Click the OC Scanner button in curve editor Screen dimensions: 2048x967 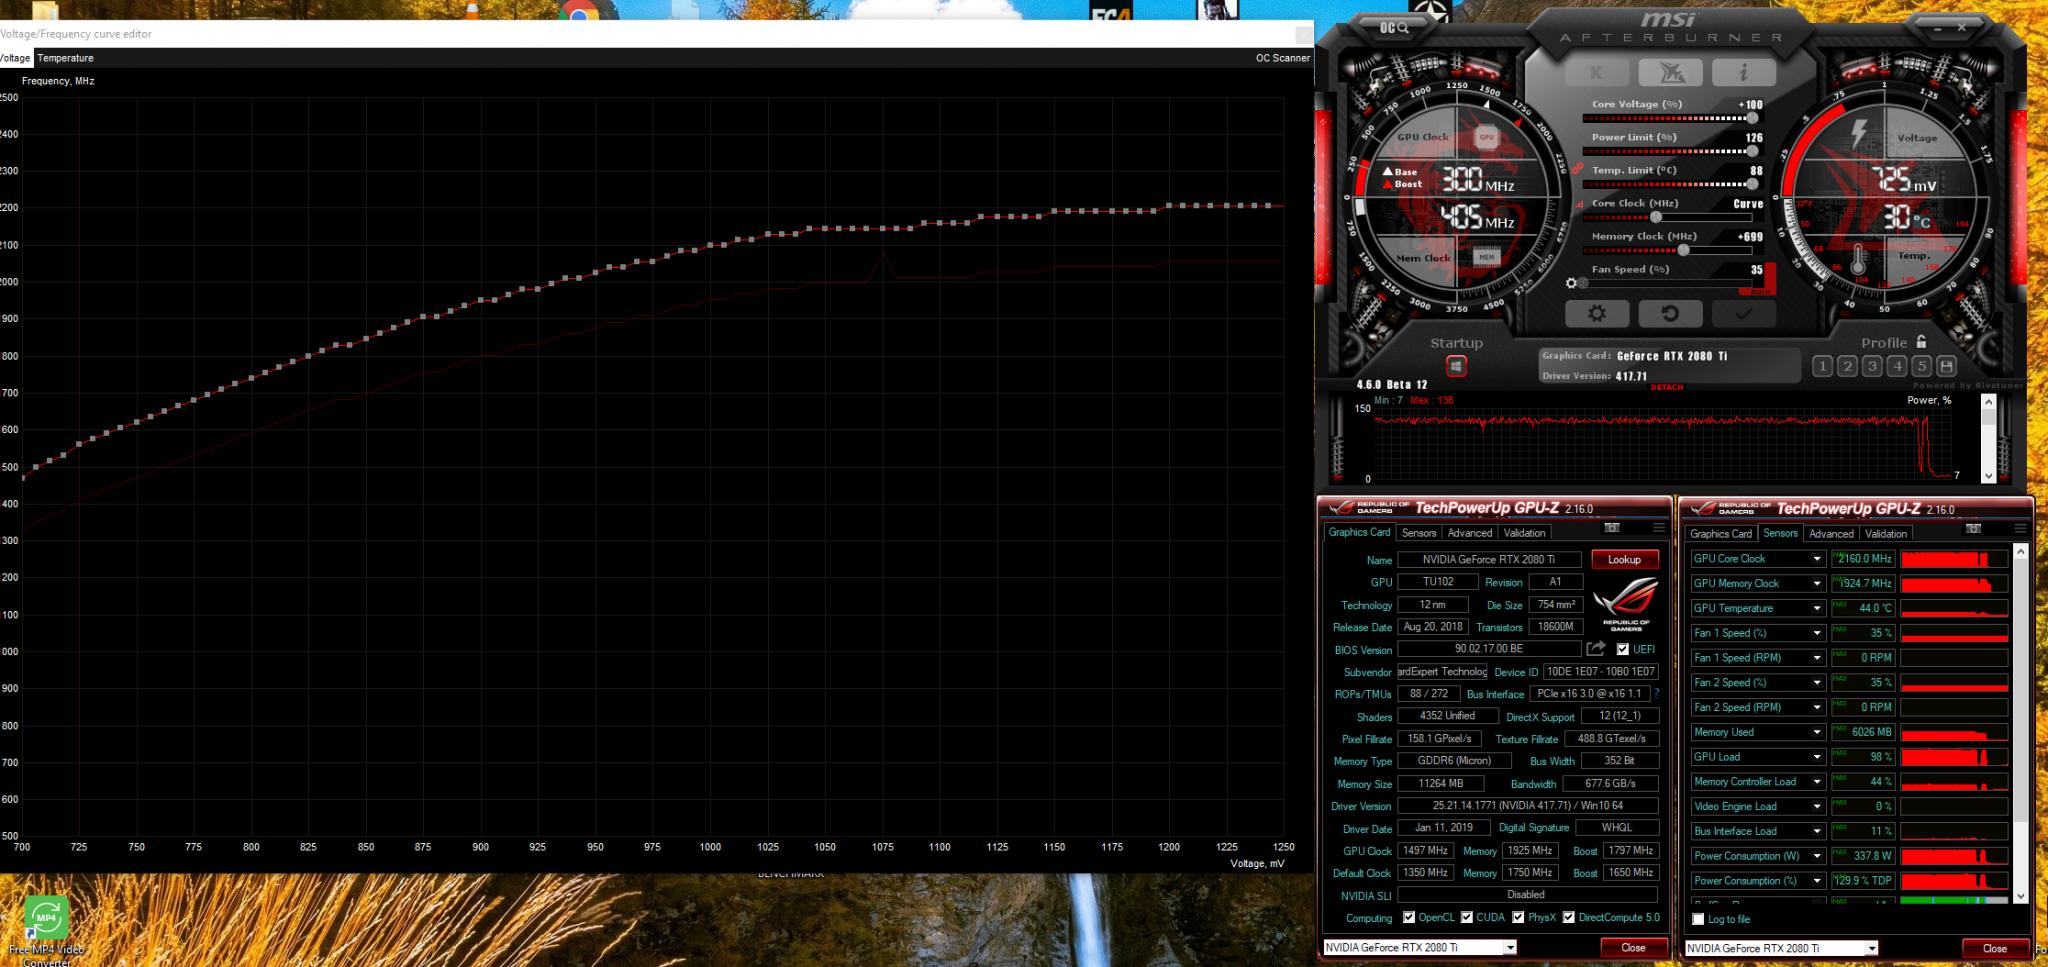(1282, 58)
